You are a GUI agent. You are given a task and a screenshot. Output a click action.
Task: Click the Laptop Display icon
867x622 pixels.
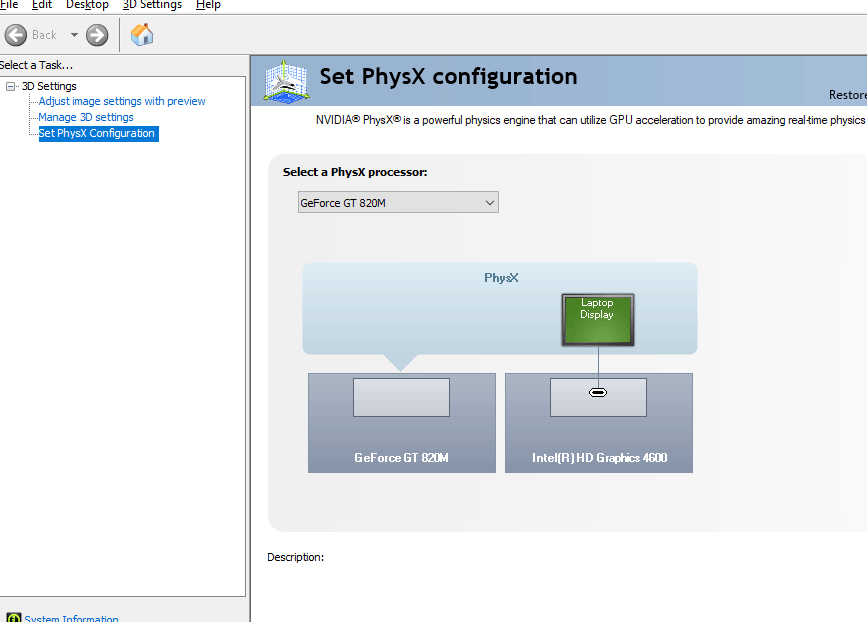[x=598, y=320]
